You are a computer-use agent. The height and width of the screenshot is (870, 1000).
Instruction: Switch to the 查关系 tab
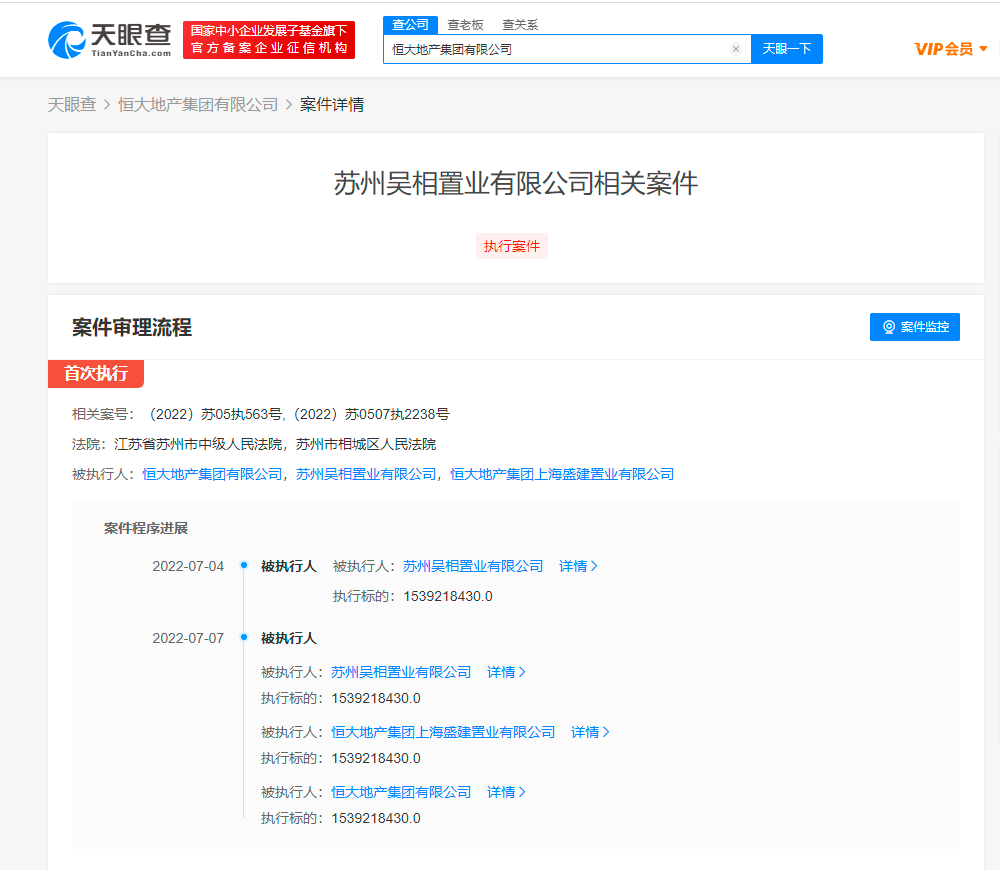click(520, 25)
